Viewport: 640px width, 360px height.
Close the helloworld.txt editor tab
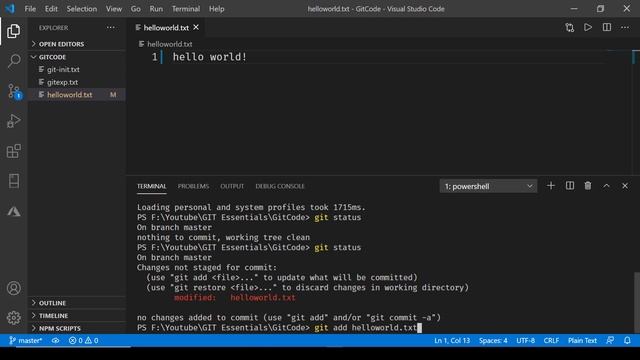[196, 27]
